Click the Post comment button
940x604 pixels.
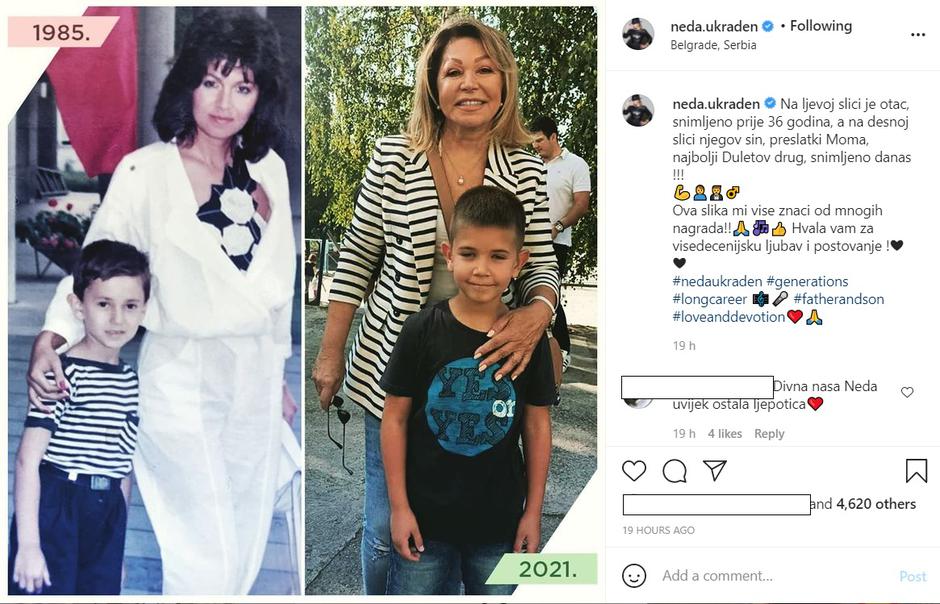912,576
